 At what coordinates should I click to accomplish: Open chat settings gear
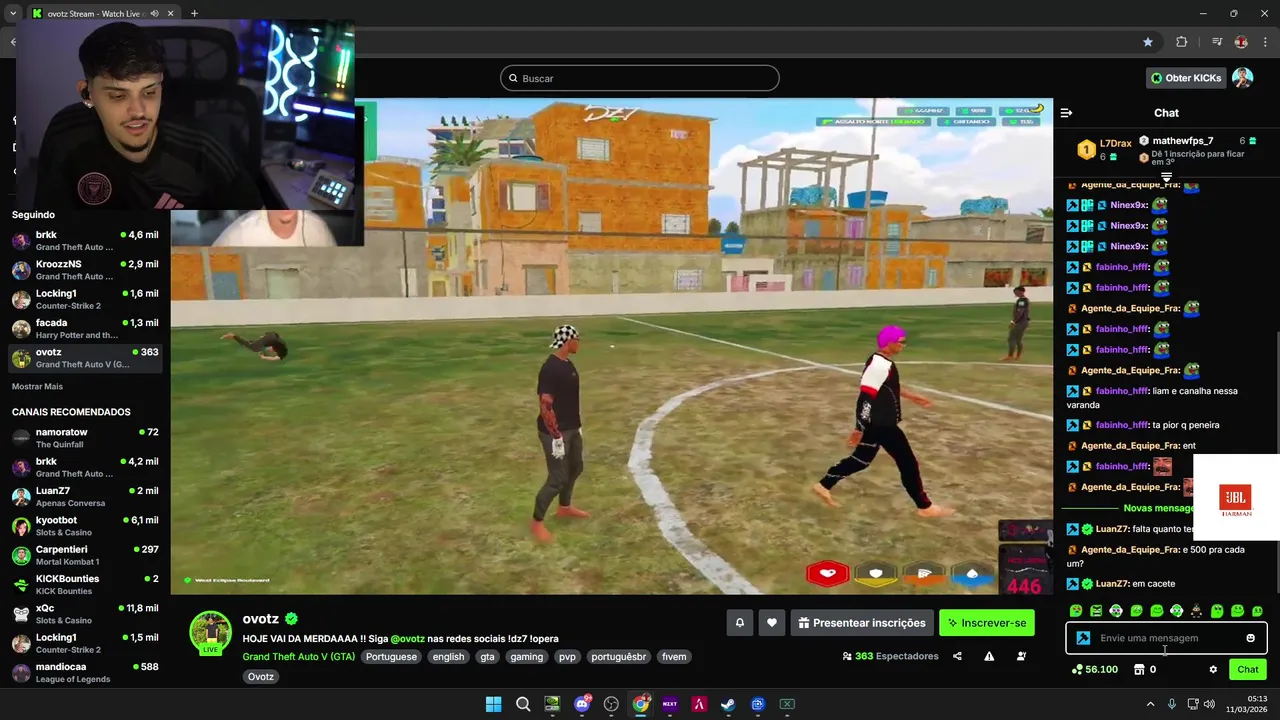click(1213, 669)
